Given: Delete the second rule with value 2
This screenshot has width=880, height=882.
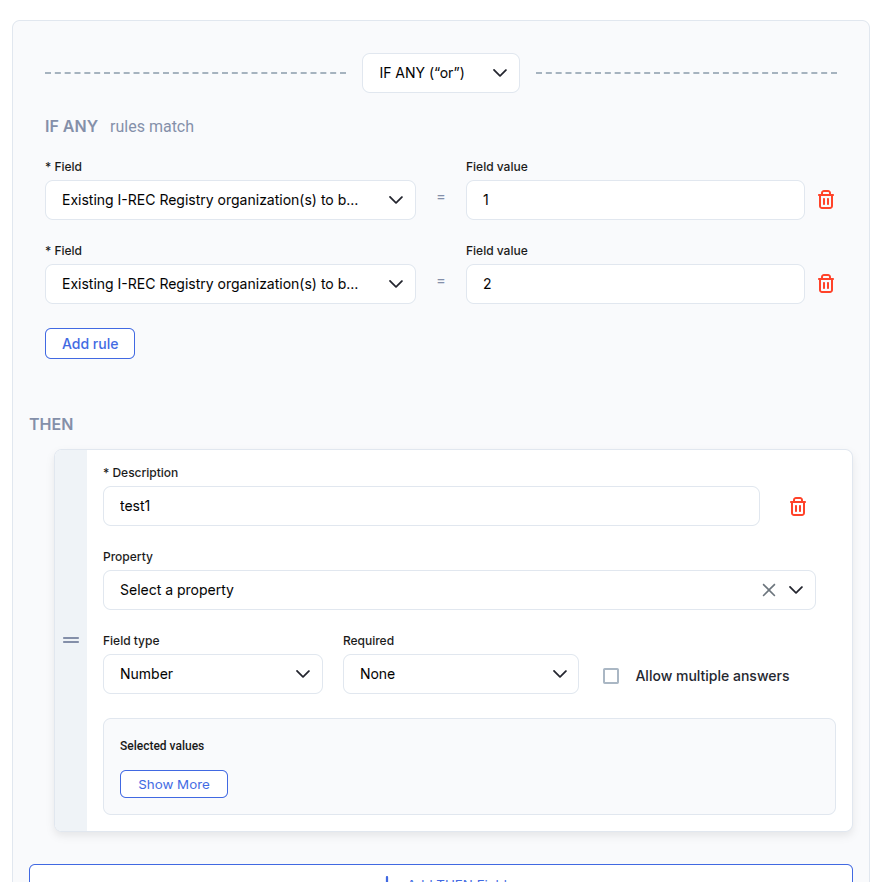Looking at the screenshot, I should tap(826, 284).
